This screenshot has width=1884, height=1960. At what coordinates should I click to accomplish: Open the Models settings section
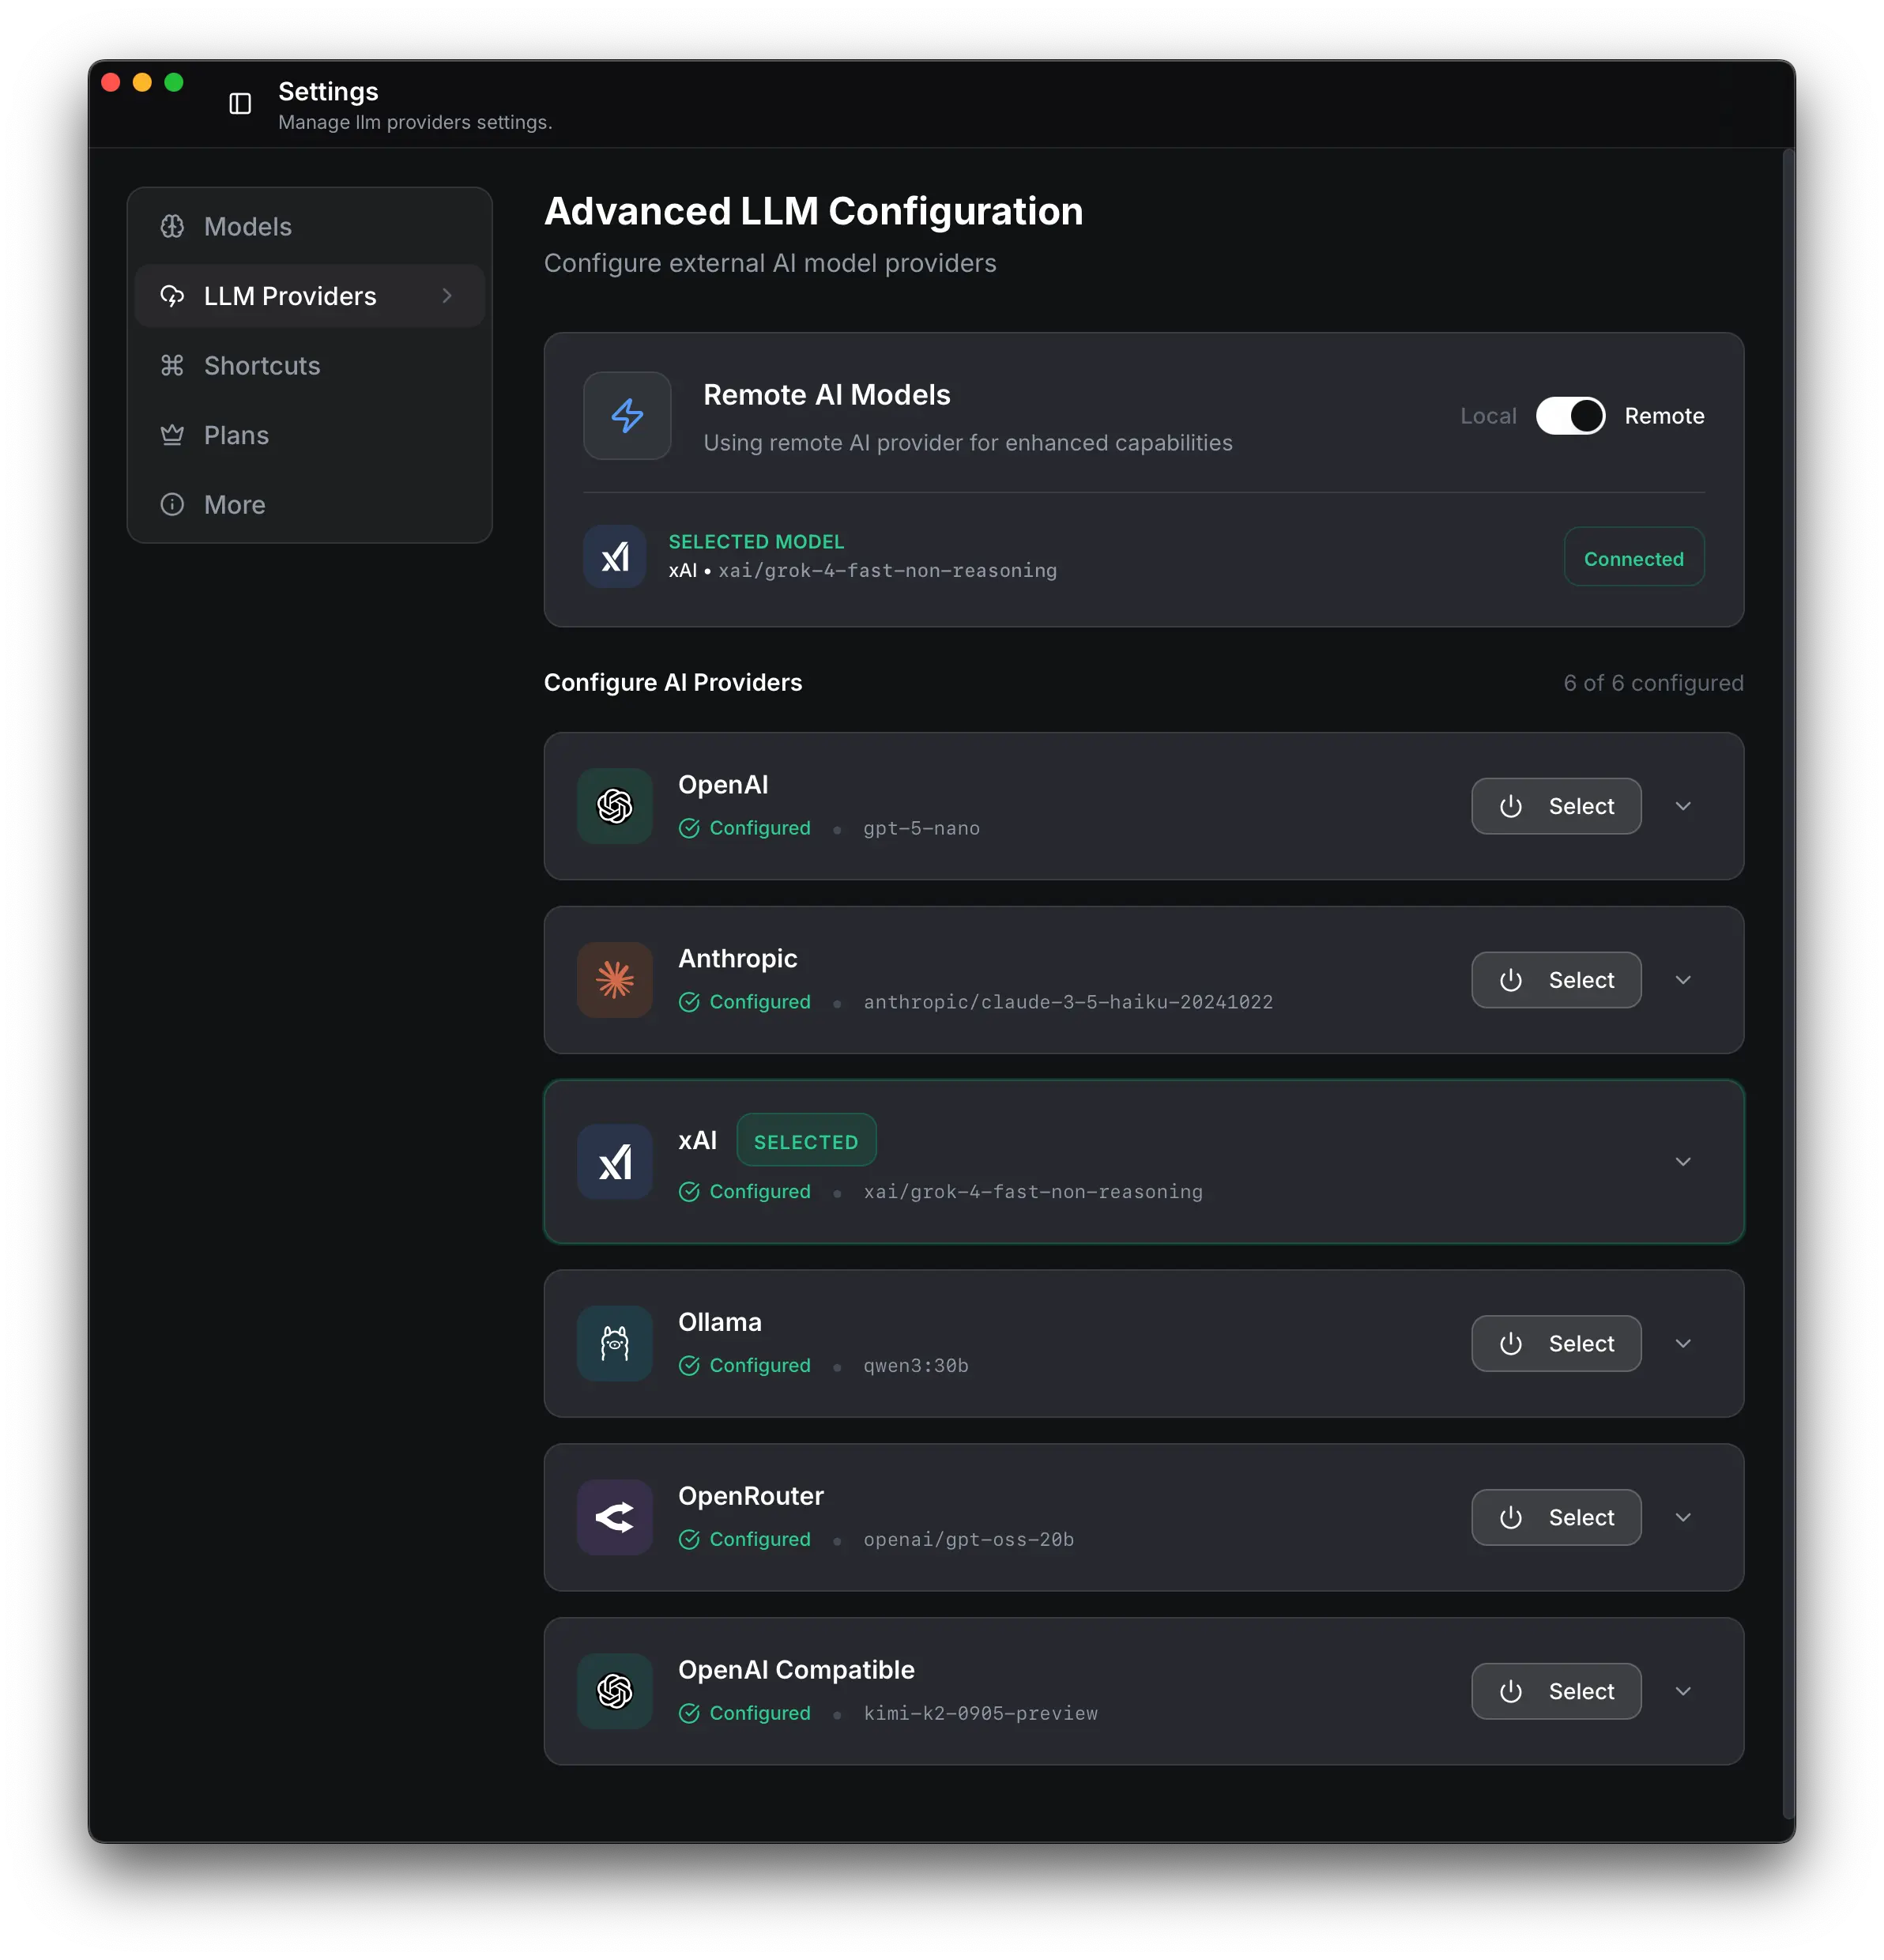(x=248, y=227)
